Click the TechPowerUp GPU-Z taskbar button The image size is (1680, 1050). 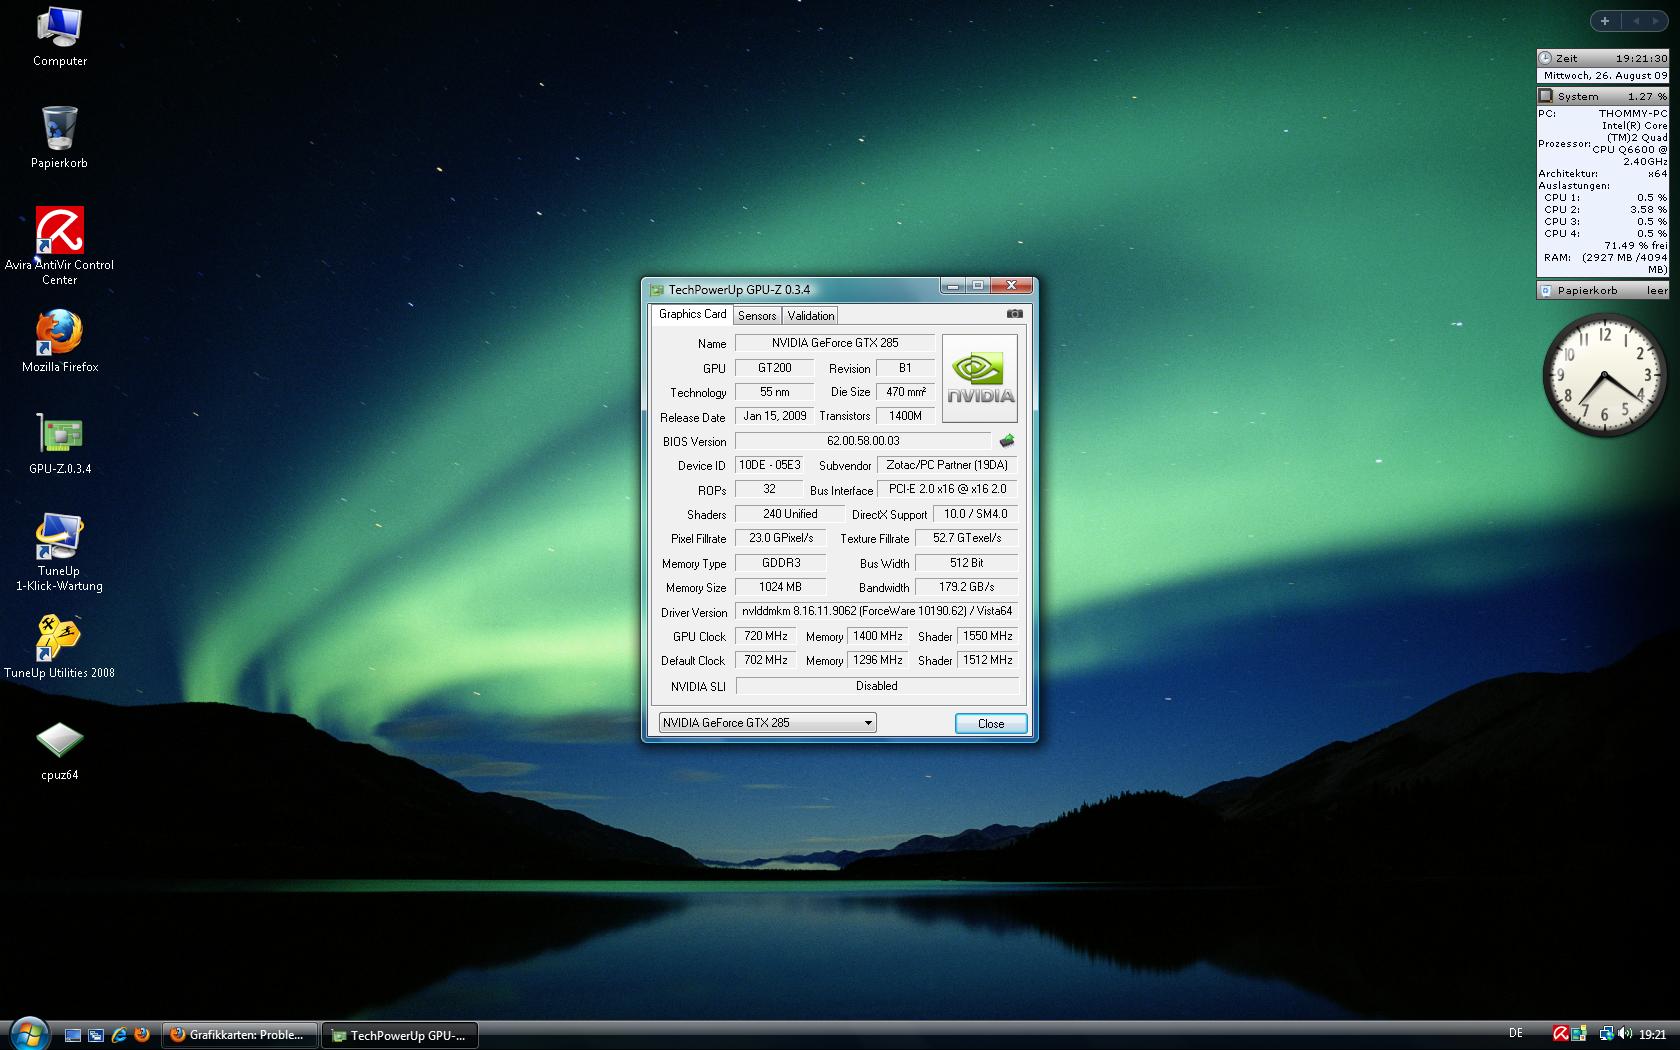coord(400,1035)
